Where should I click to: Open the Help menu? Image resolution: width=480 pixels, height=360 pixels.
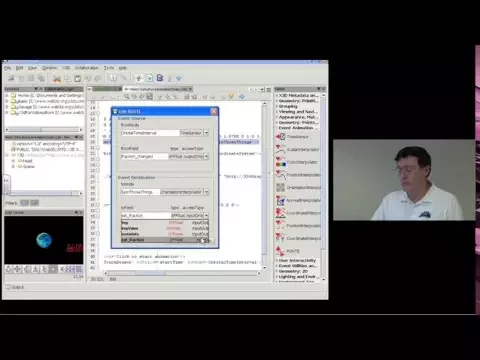(123, 68)
